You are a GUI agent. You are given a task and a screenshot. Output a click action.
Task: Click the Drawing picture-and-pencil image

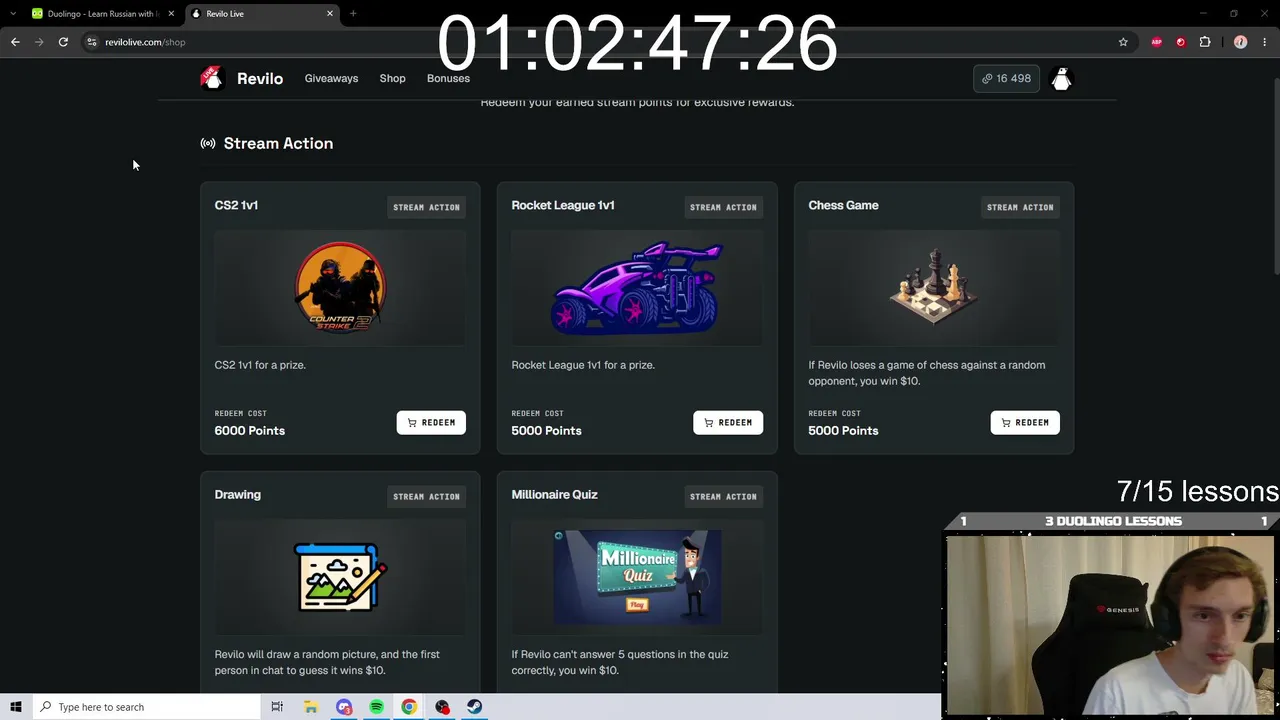[340, 577]
